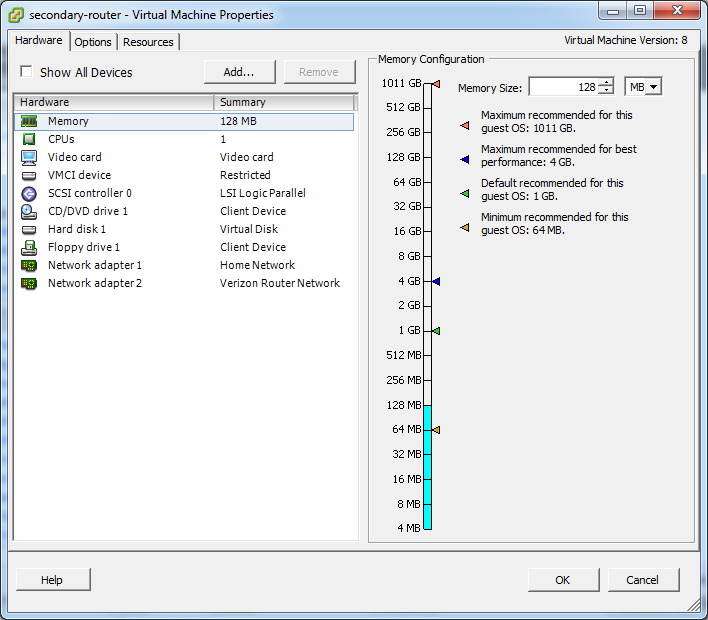Click the Hard disk 1 icon
Screen dimensions: 708x620
coord(29,230)
